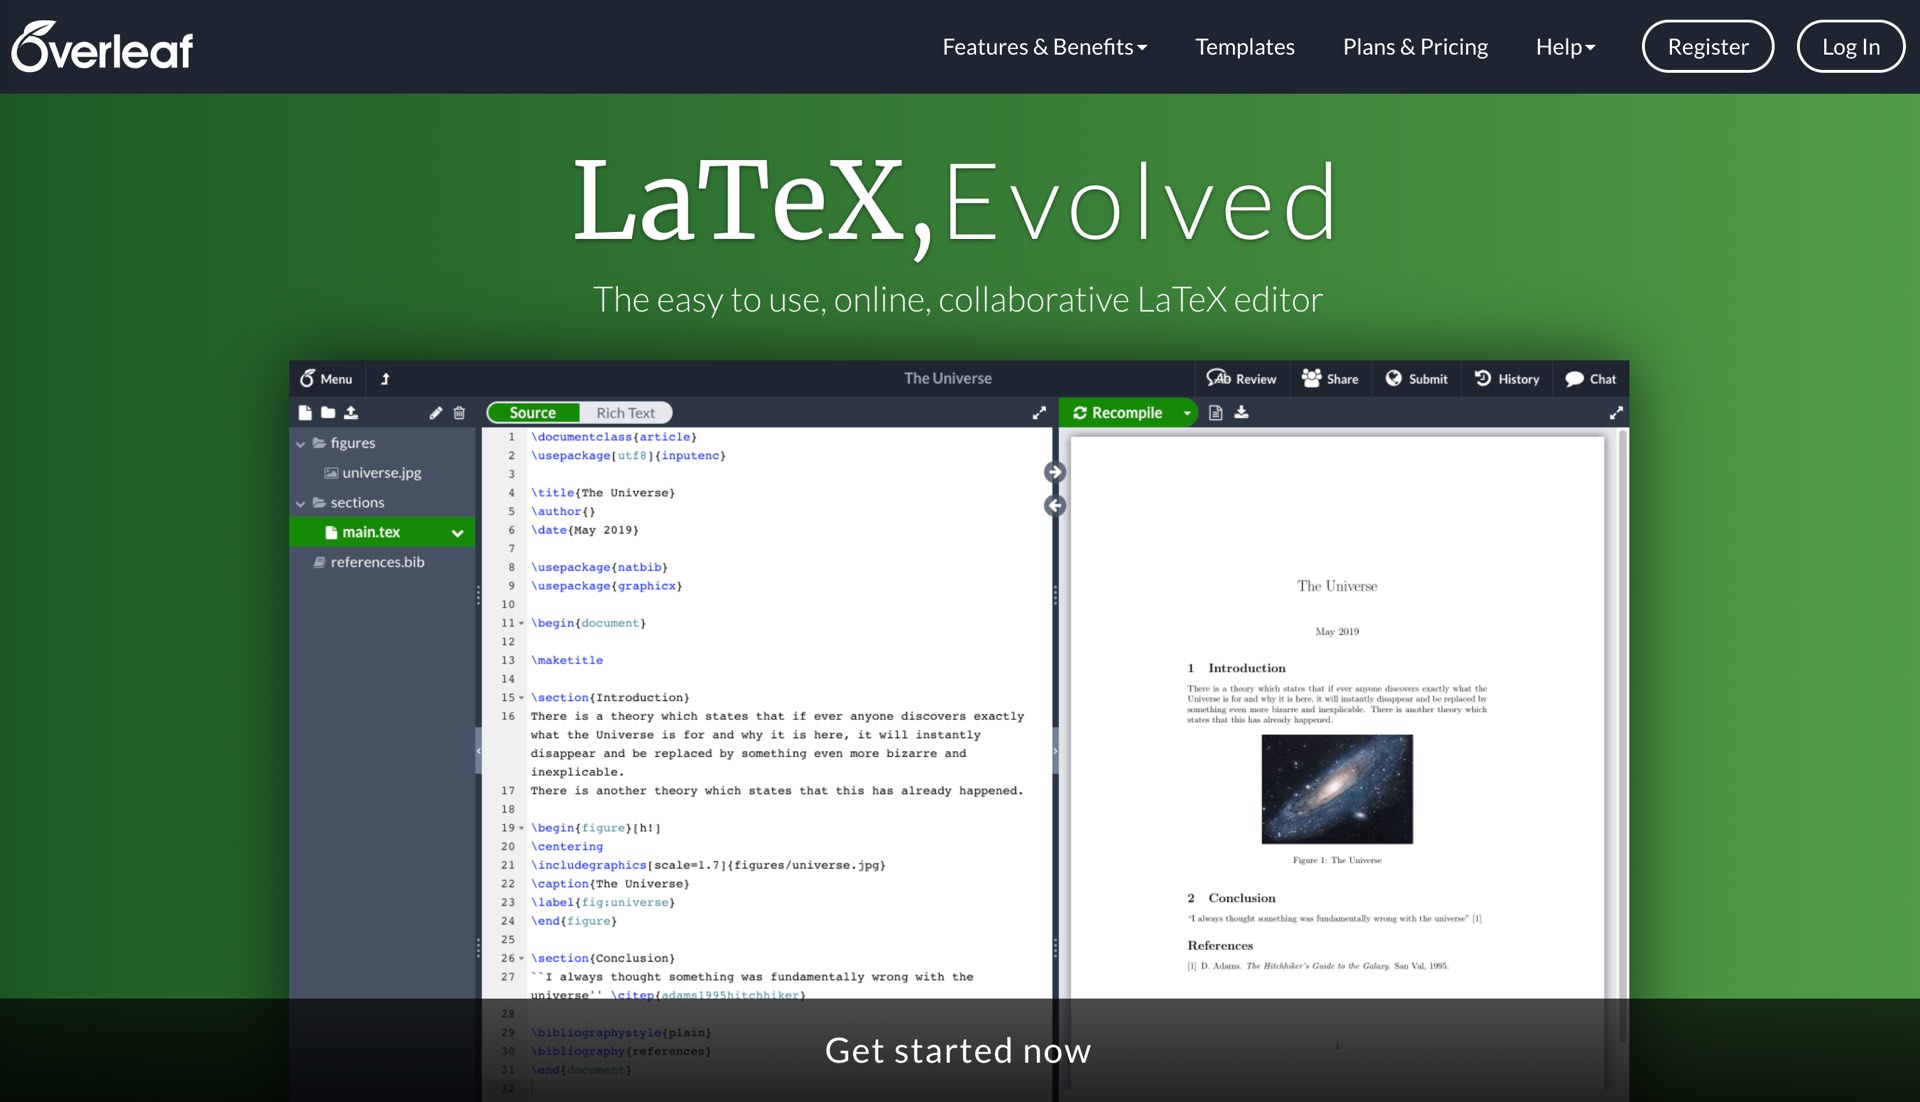
Task: Expand the PDF preview to full screen
Action: (x=1616, y=413)
